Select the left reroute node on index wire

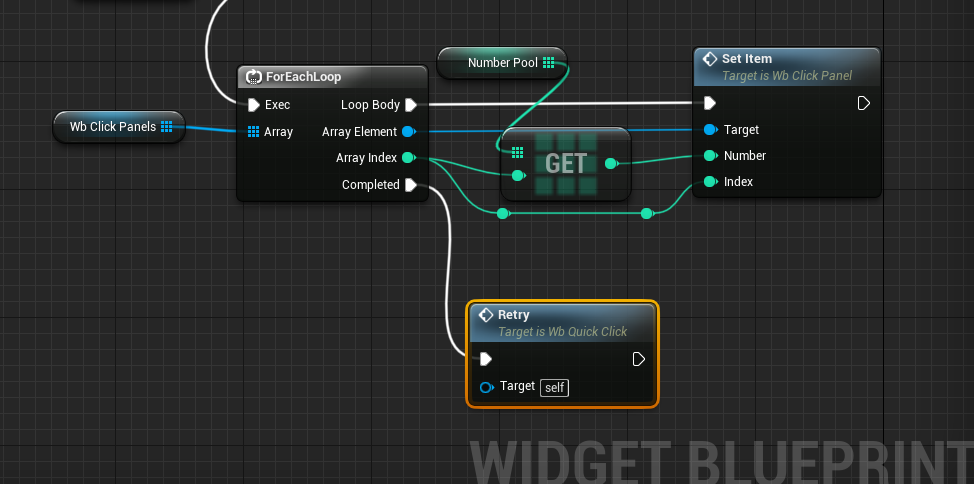pyautogui.click(x=503, y=214)
